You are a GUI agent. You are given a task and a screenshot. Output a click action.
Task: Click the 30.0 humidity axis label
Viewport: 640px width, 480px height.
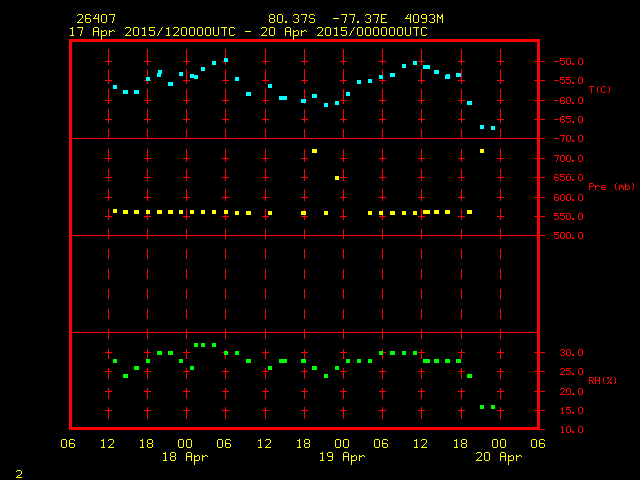[571, 353]
